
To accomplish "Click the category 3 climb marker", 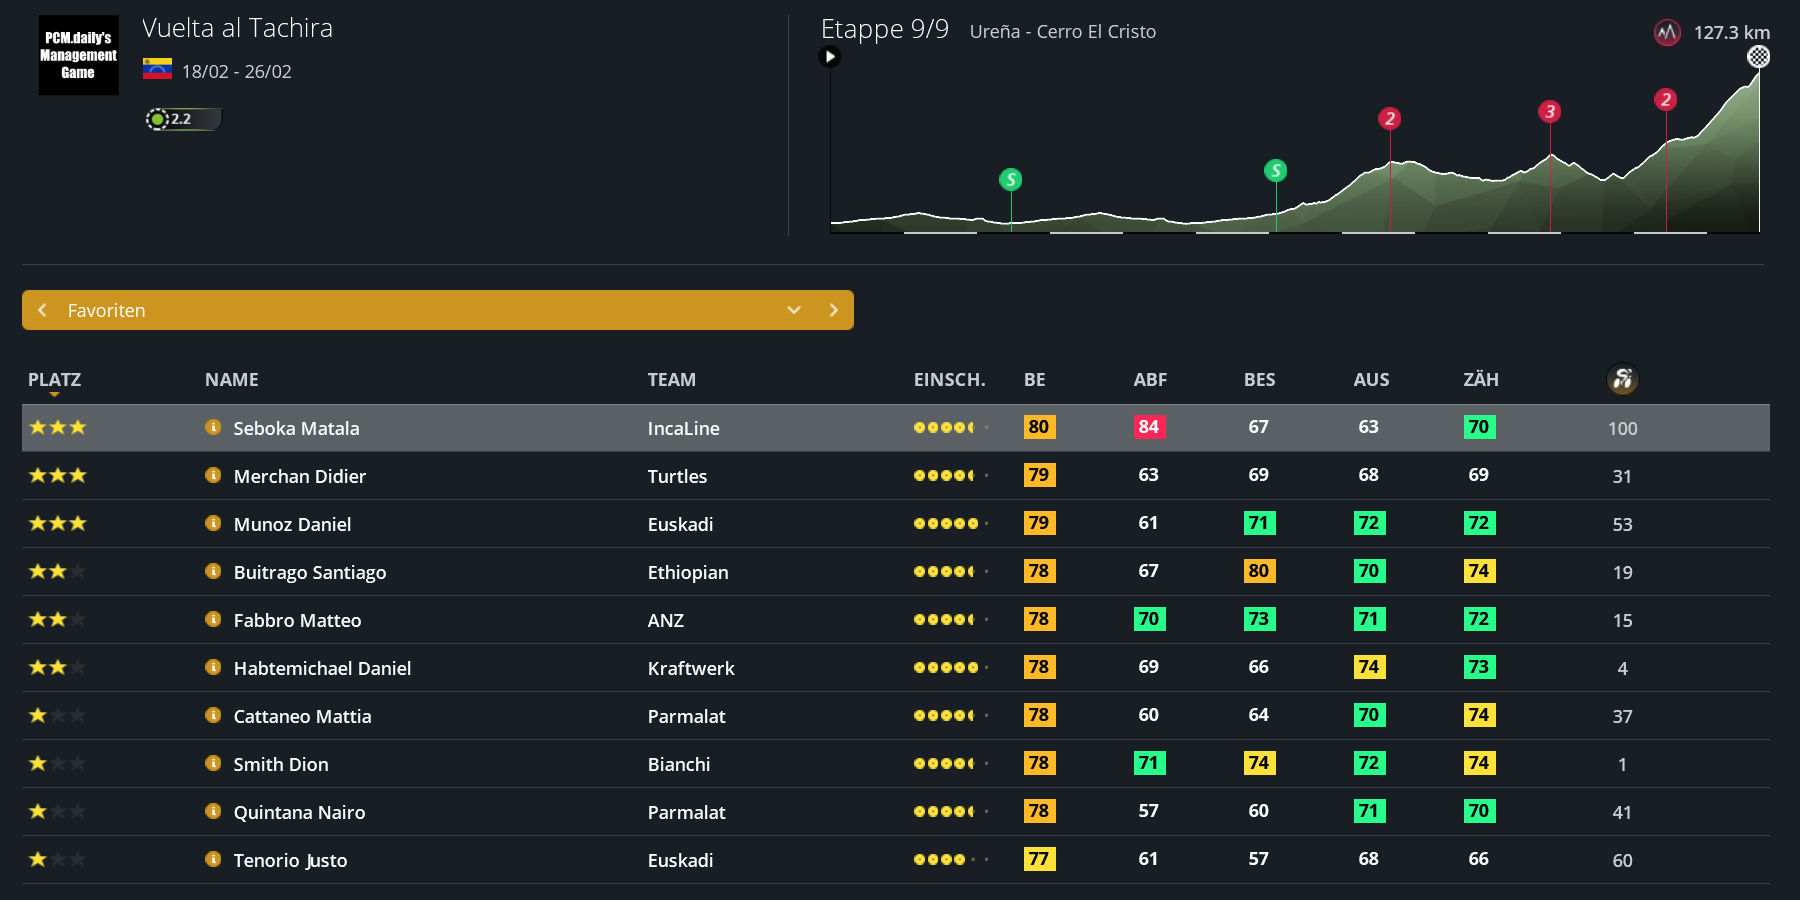I will coord(1549,112).
